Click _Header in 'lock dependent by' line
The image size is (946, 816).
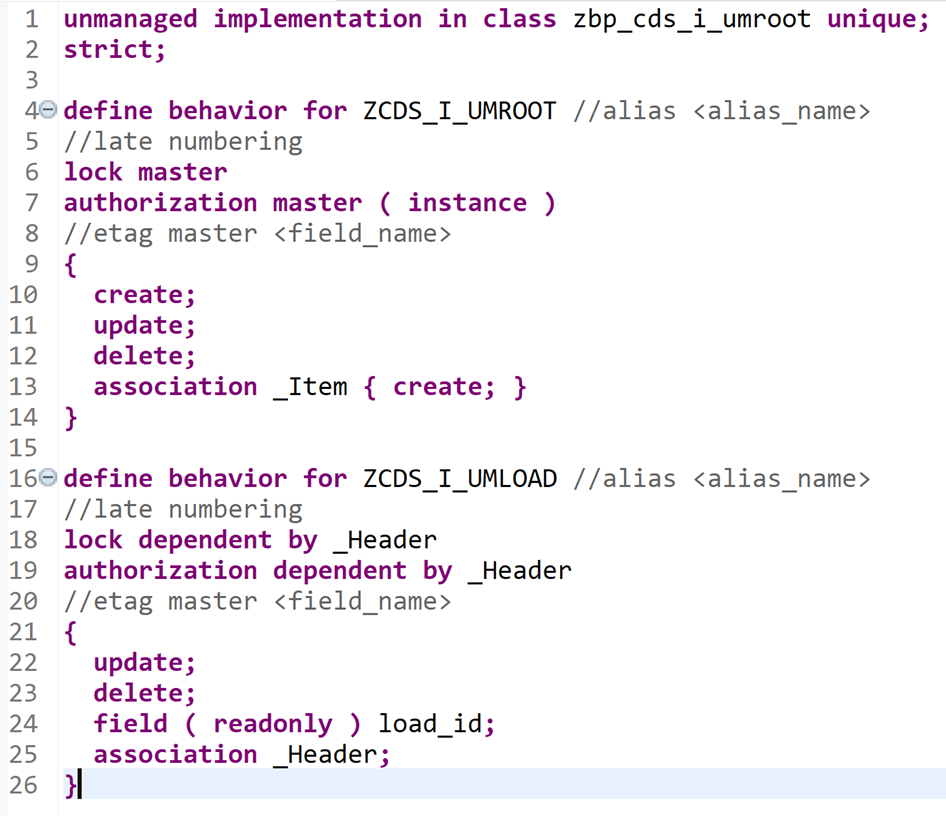pos(384,540)
